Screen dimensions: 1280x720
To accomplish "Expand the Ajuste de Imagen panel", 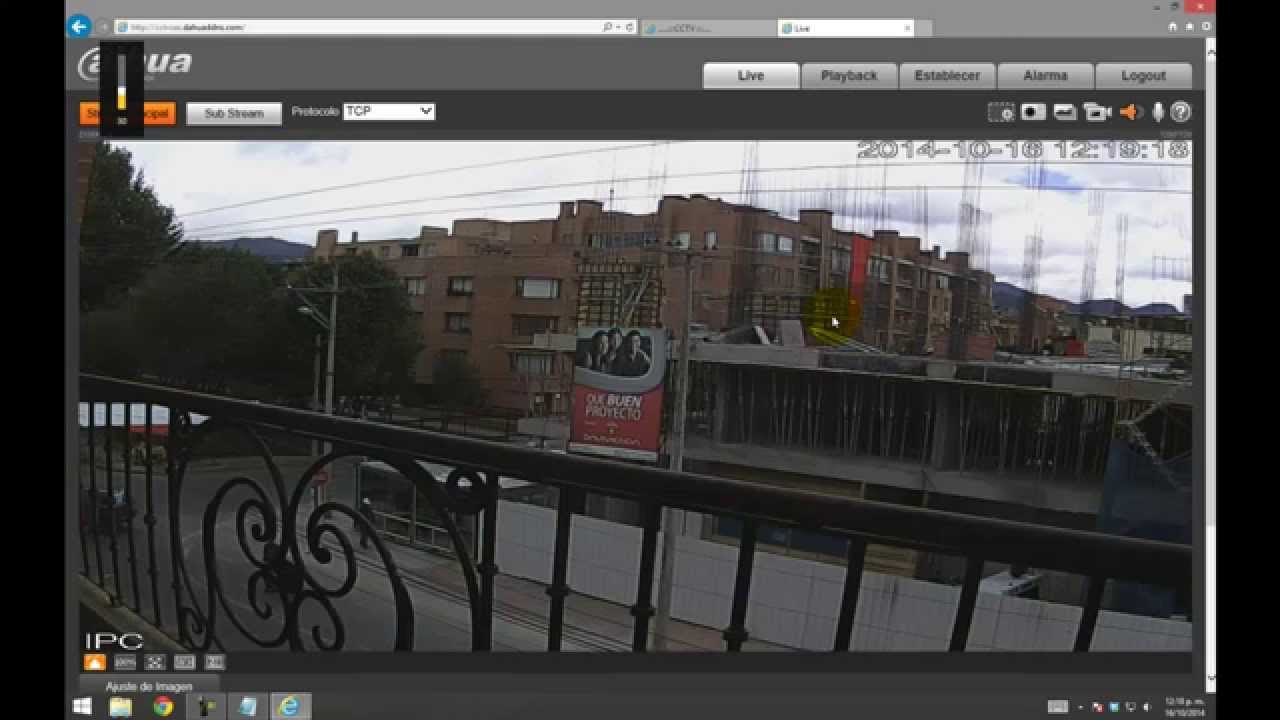I will (x=149, y=686).
